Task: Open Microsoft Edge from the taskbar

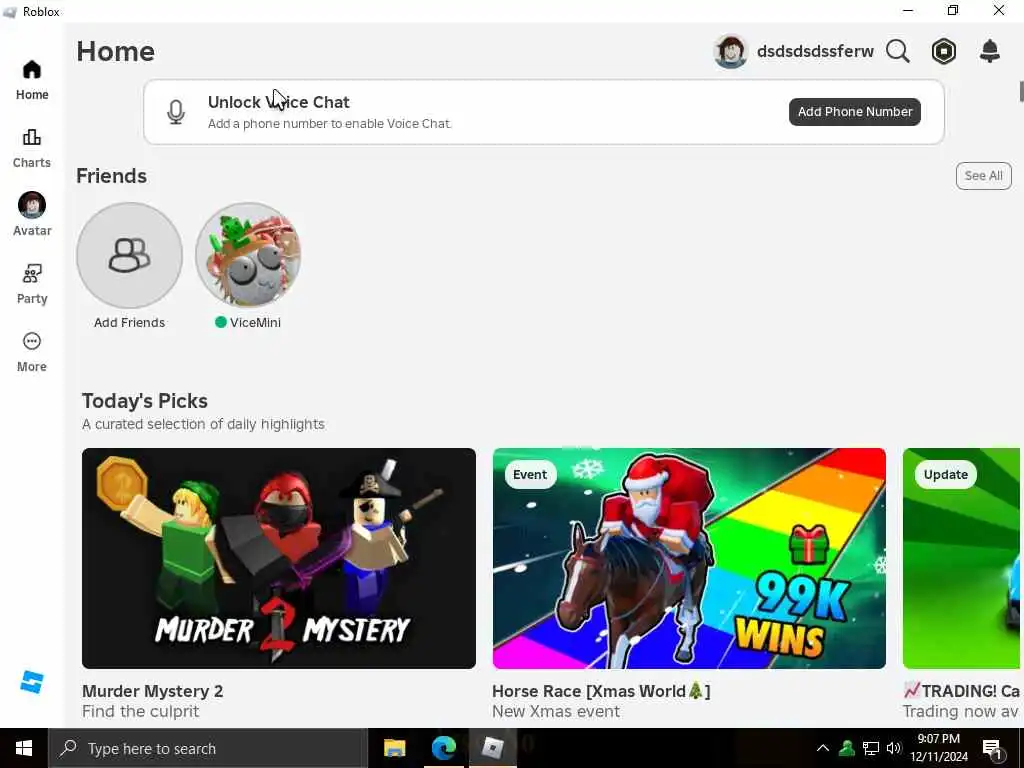Action: 443,748
